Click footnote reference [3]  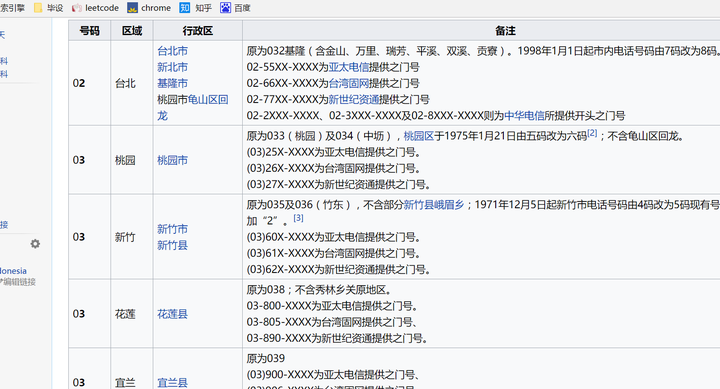click(x=298, y=218)
